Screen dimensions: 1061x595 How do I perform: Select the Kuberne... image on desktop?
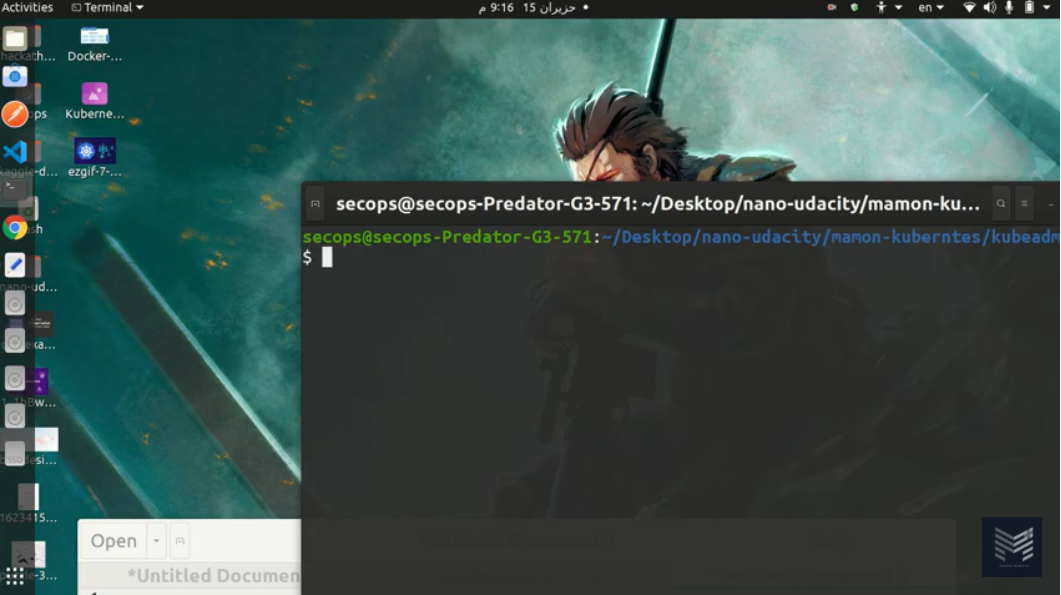(95, 102)
